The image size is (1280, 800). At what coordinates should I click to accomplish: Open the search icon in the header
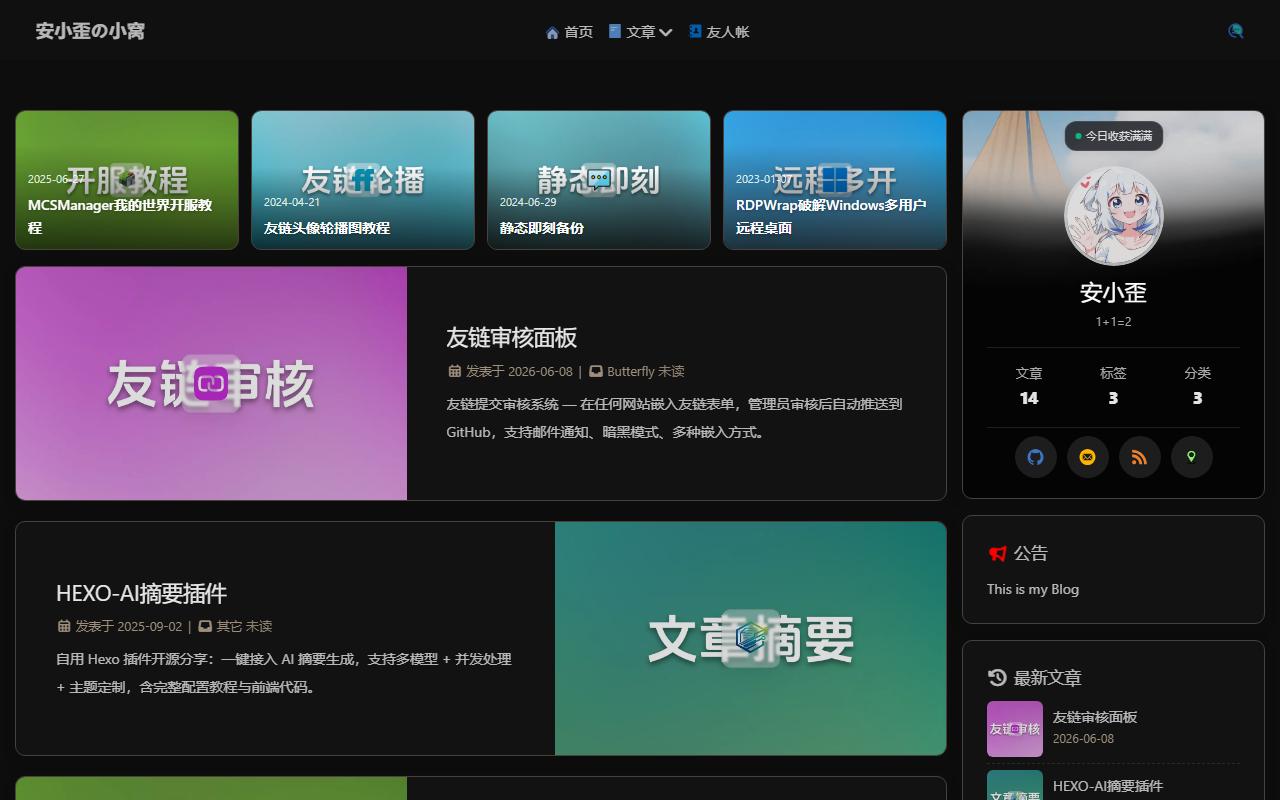coord(1236,31)
